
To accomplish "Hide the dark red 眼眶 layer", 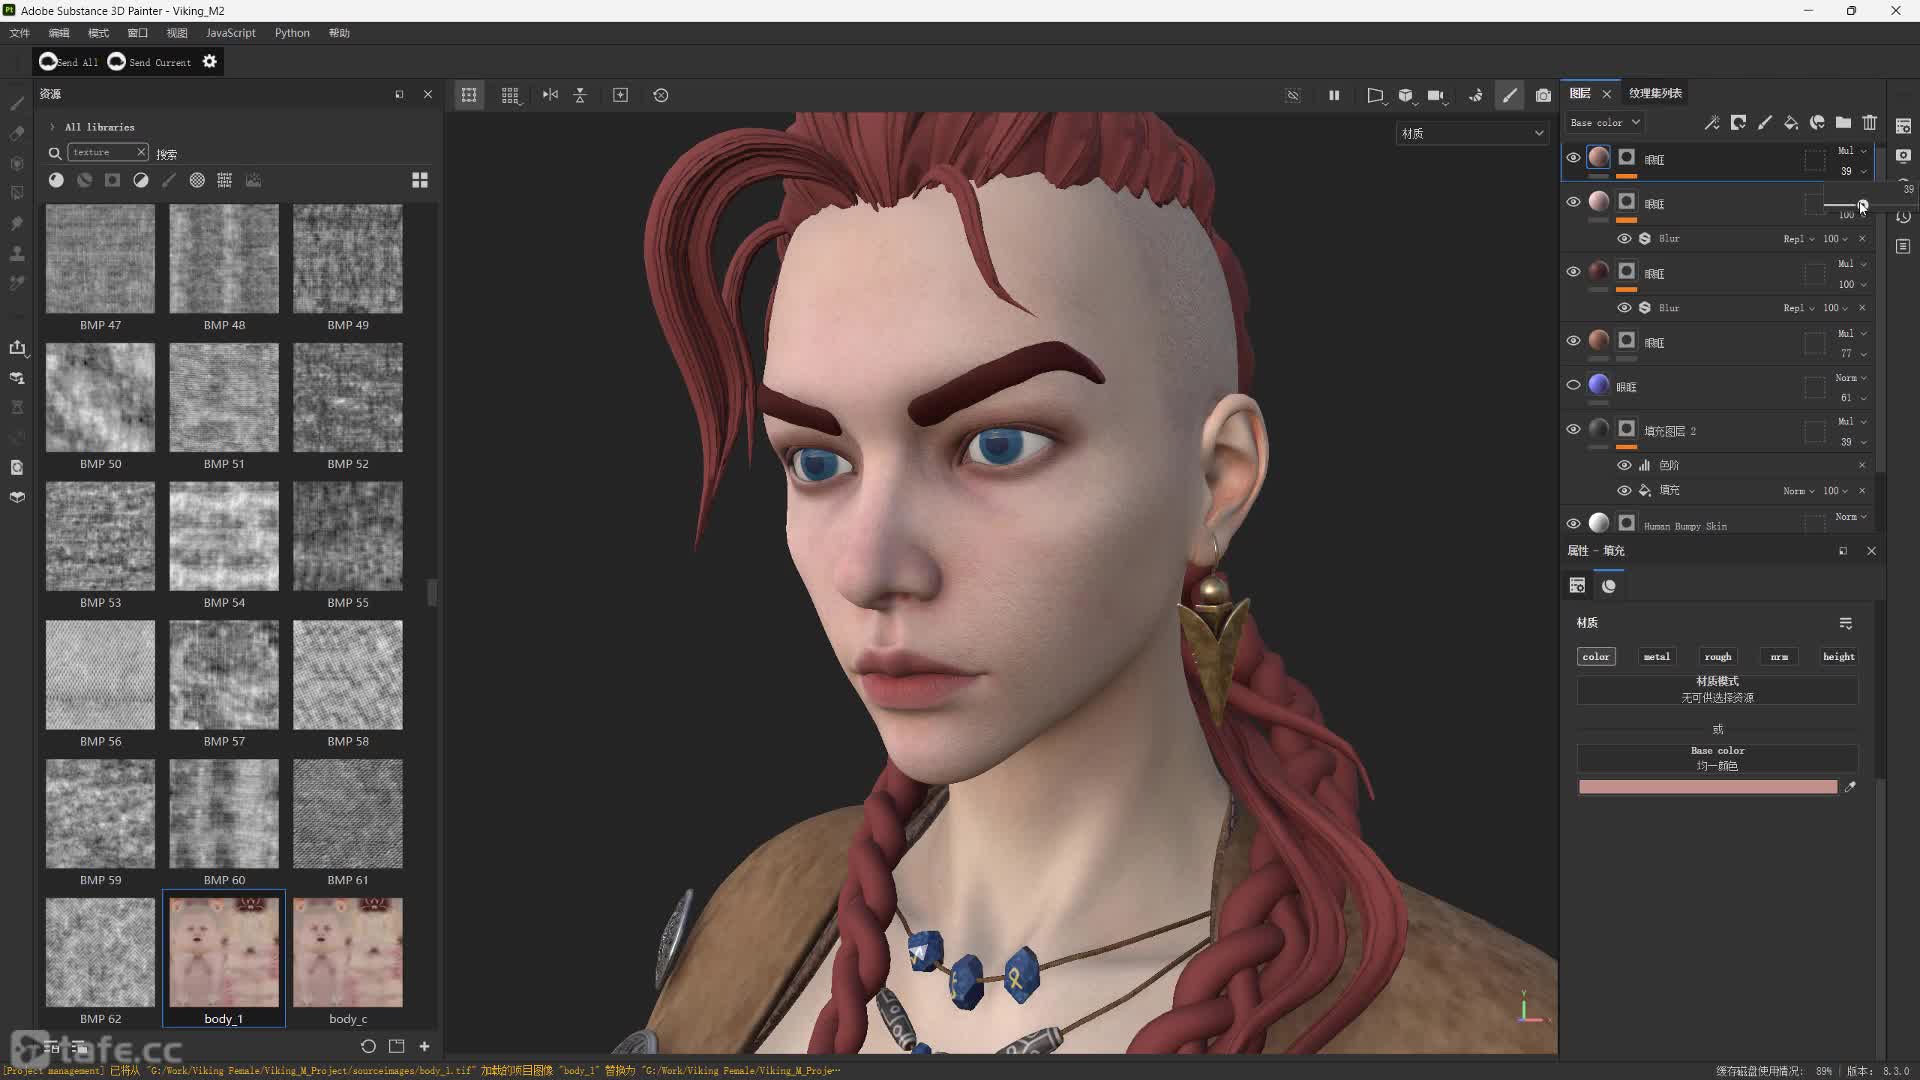I will [1573, 272].
